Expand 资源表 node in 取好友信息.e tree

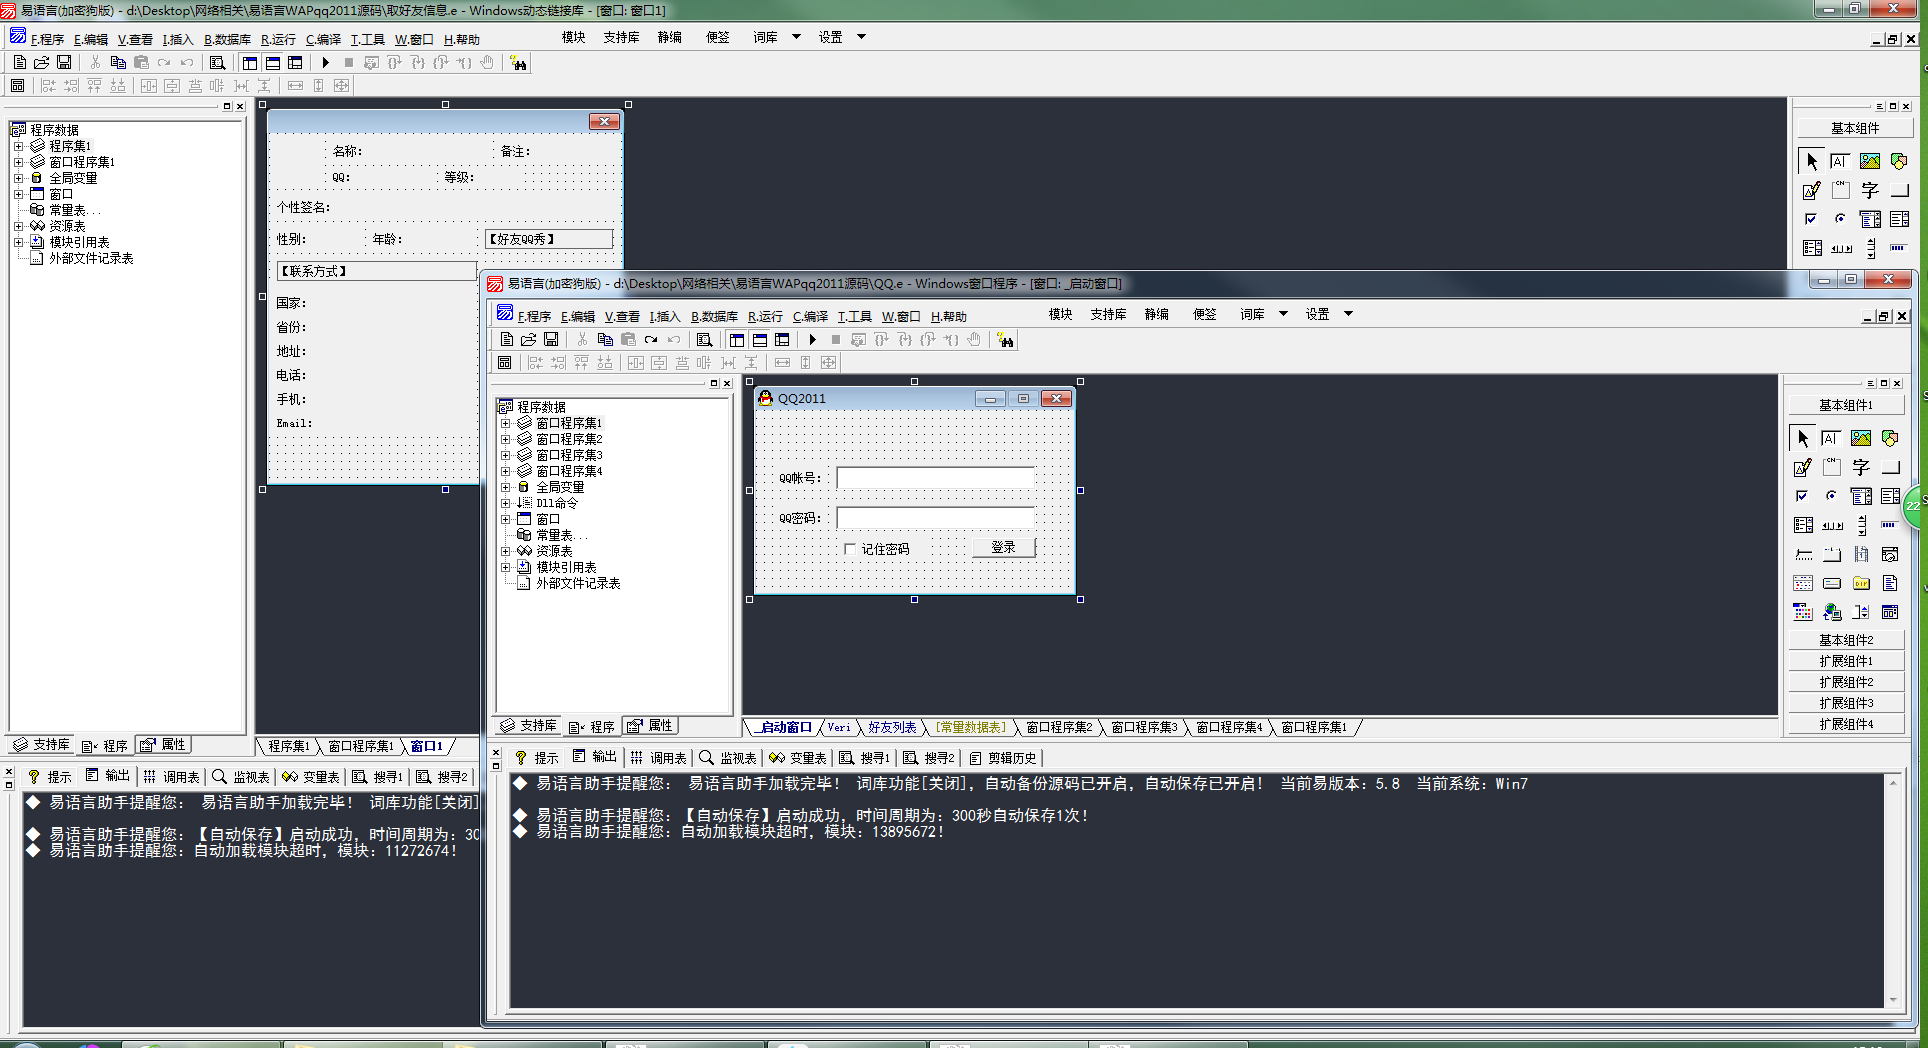18,226
